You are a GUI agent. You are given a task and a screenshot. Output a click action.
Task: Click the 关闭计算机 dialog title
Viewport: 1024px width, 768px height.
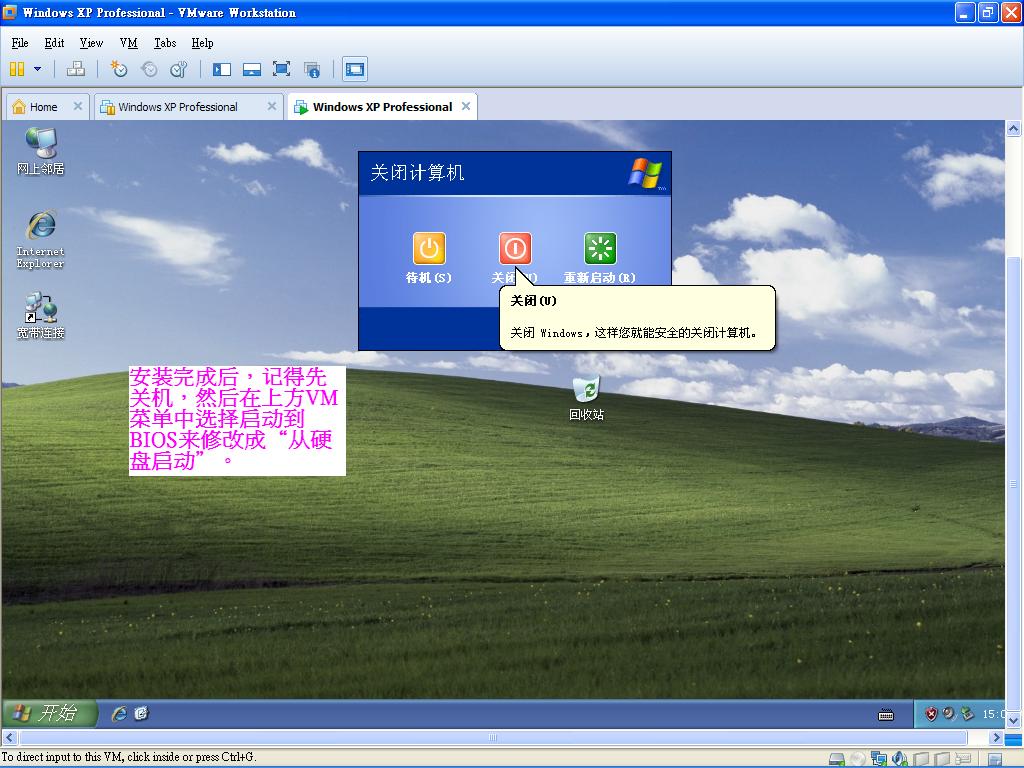(417, 172)
